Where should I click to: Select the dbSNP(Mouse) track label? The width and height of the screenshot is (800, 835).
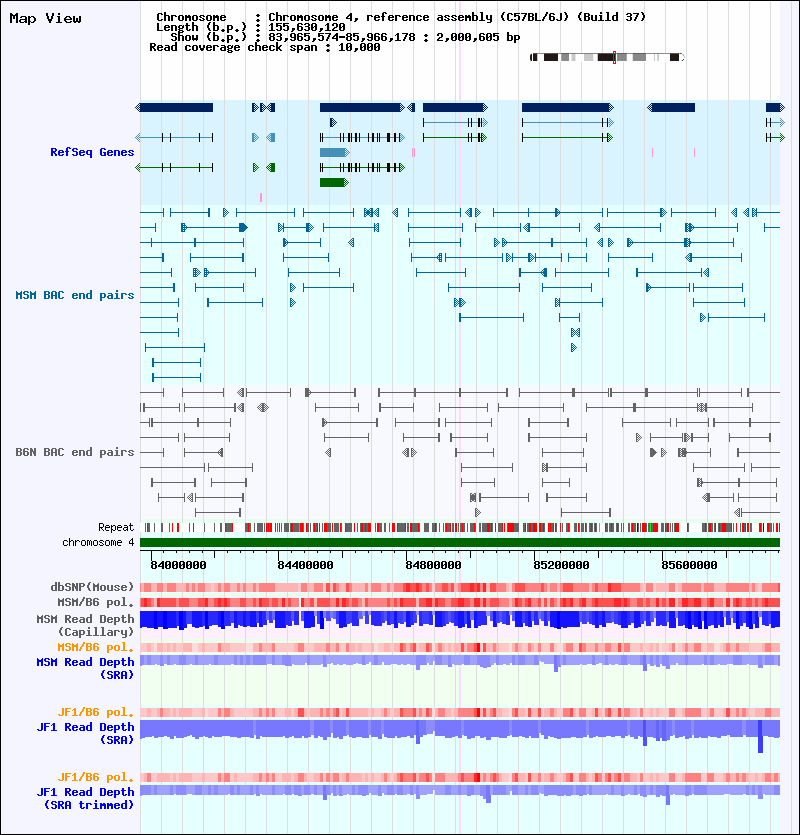(x=92, y=587)
